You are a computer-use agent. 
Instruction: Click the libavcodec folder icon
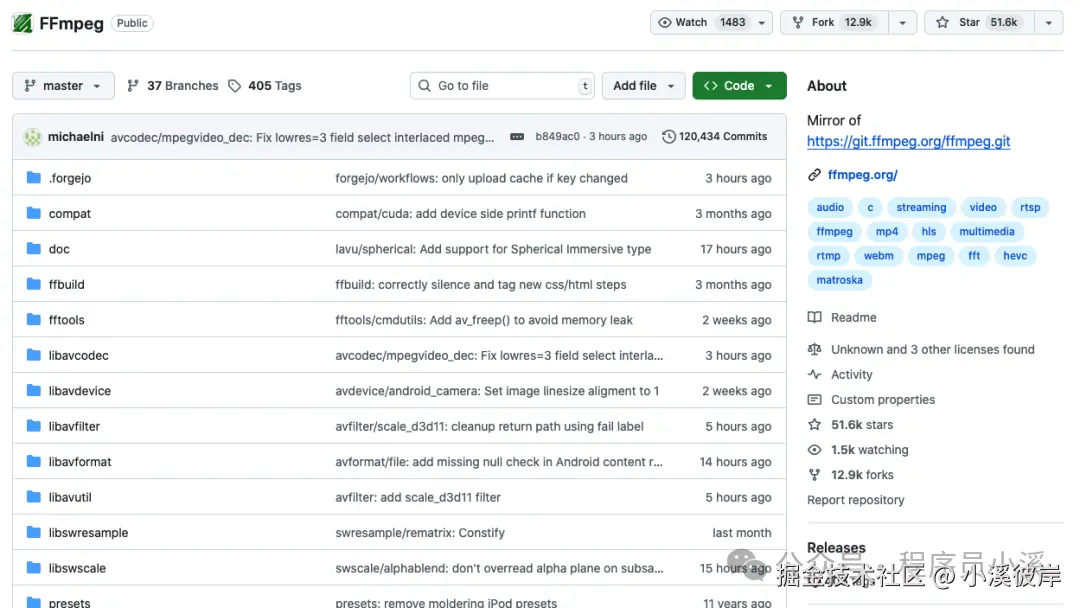tap(34, 355)
